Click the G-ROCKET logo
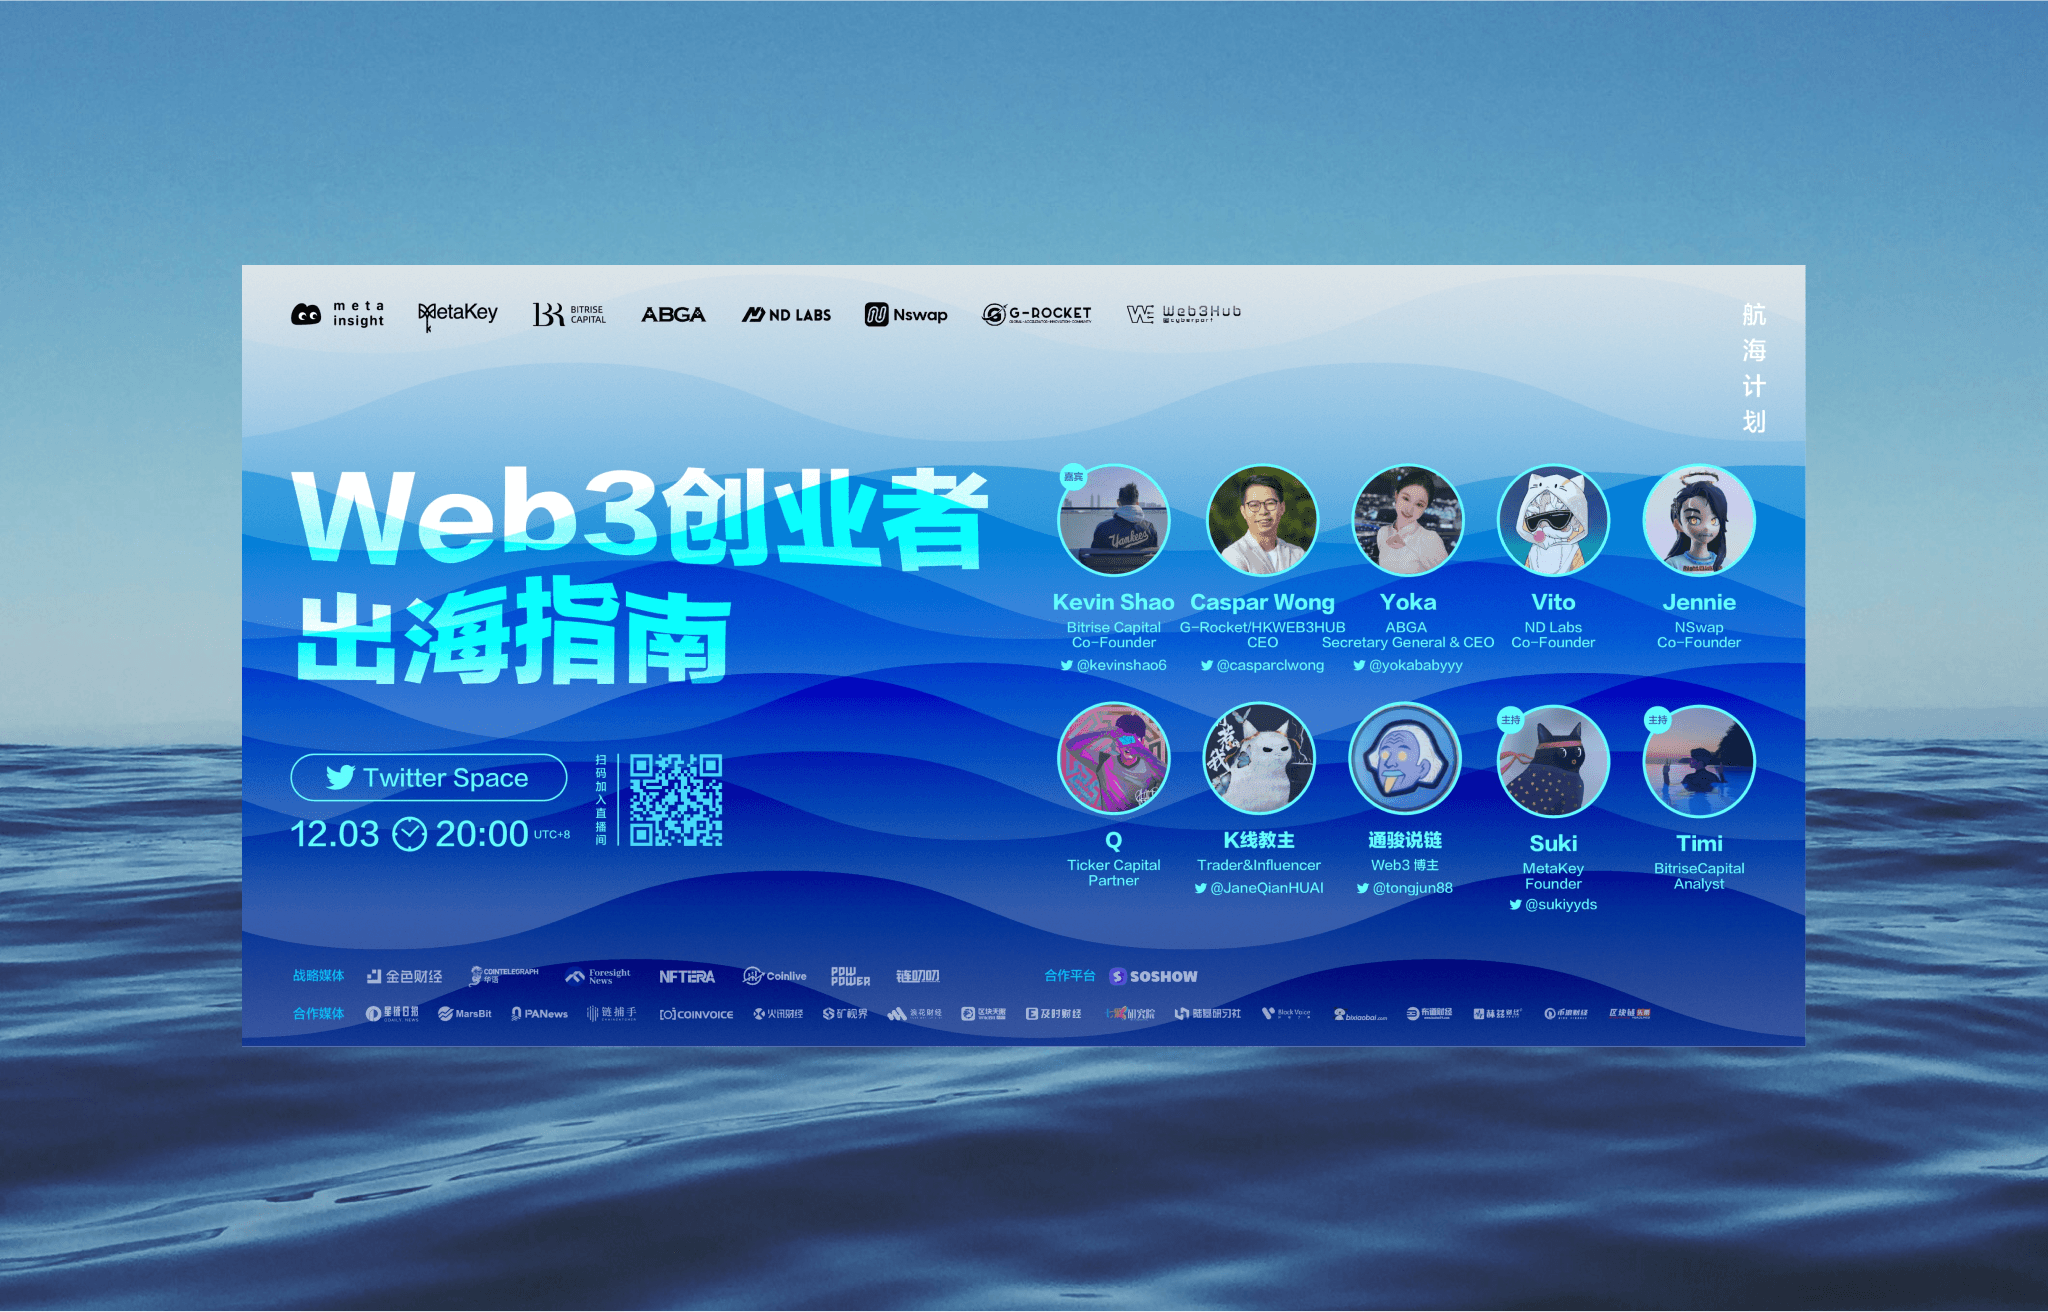The height and width of the screenshot is (1312, 2048). pyautogui.click(x=1036, y=314)
